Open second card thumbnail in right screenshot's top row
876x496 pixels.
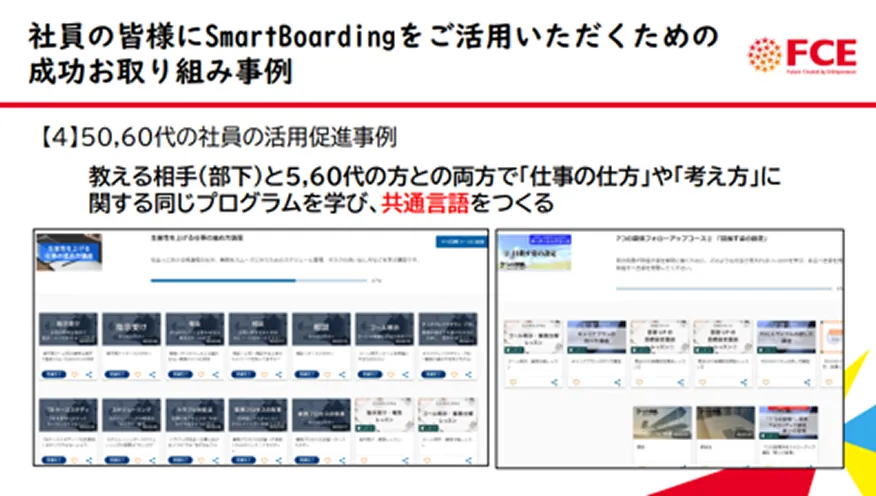[597, 337]
